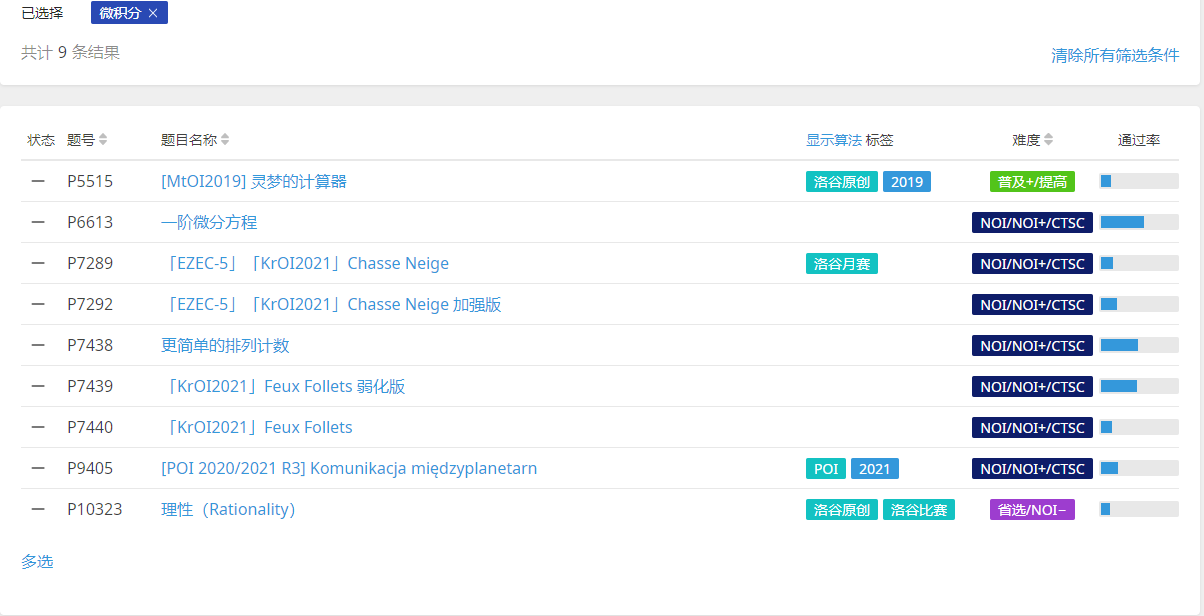Click the status dash for P7439
This screenshot has width=1204, height=616.
tap(38, 386)
